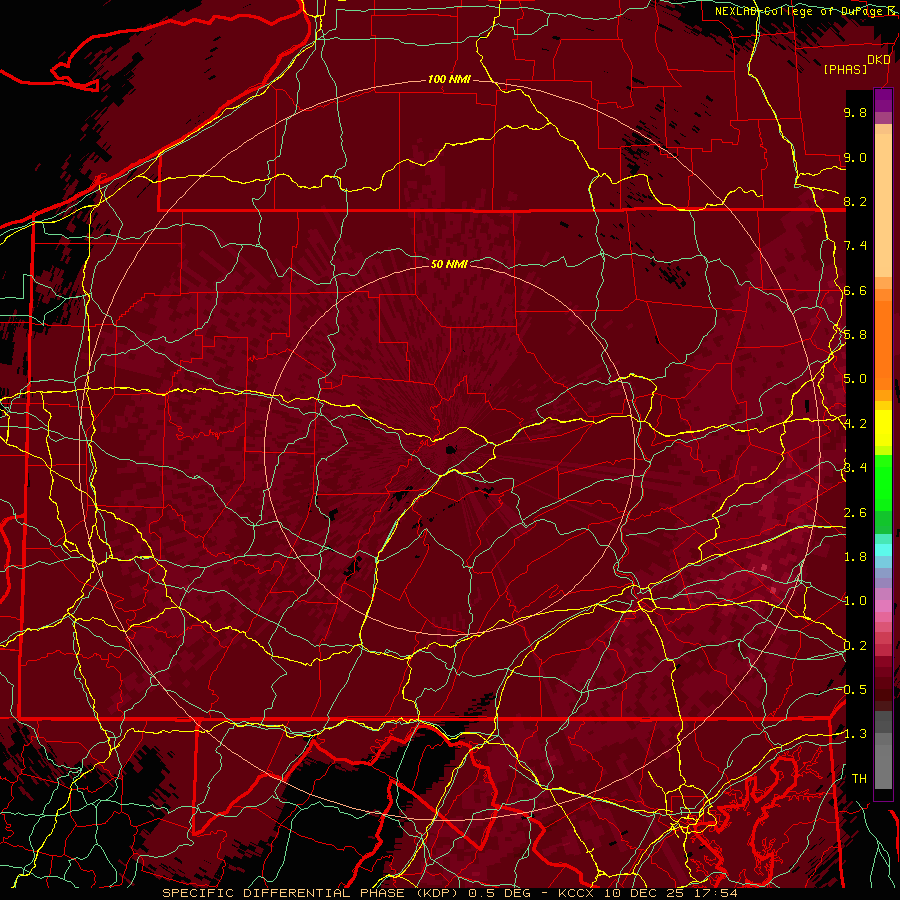Select the 6.6 color scale value

point(855,290)
